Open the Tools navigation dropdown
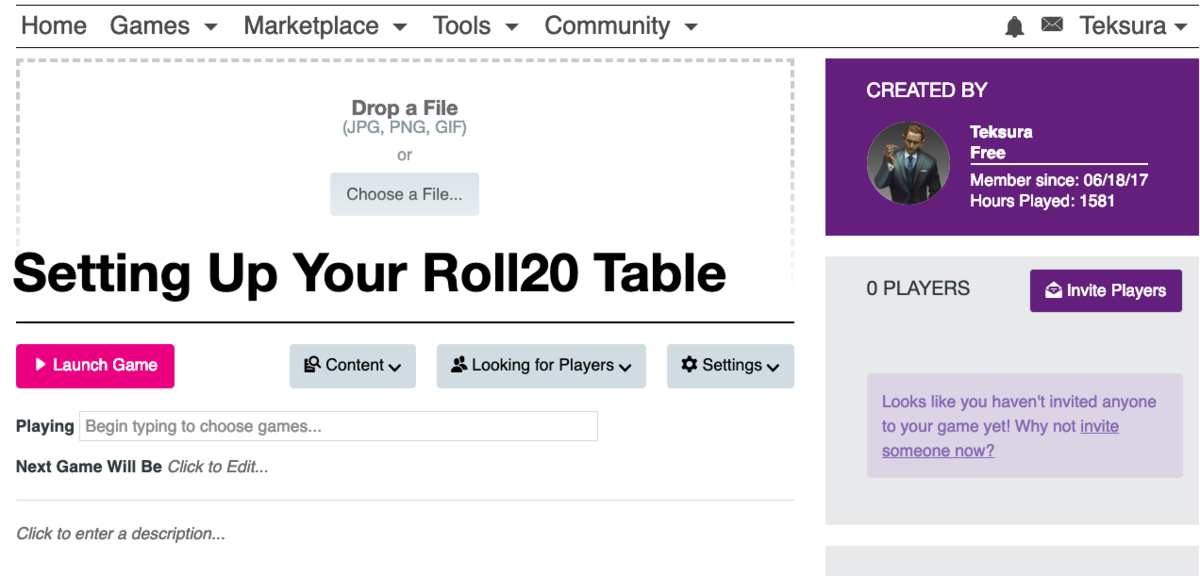The height and width of the screenshot is (576, 1200). (x=475, y=26)
